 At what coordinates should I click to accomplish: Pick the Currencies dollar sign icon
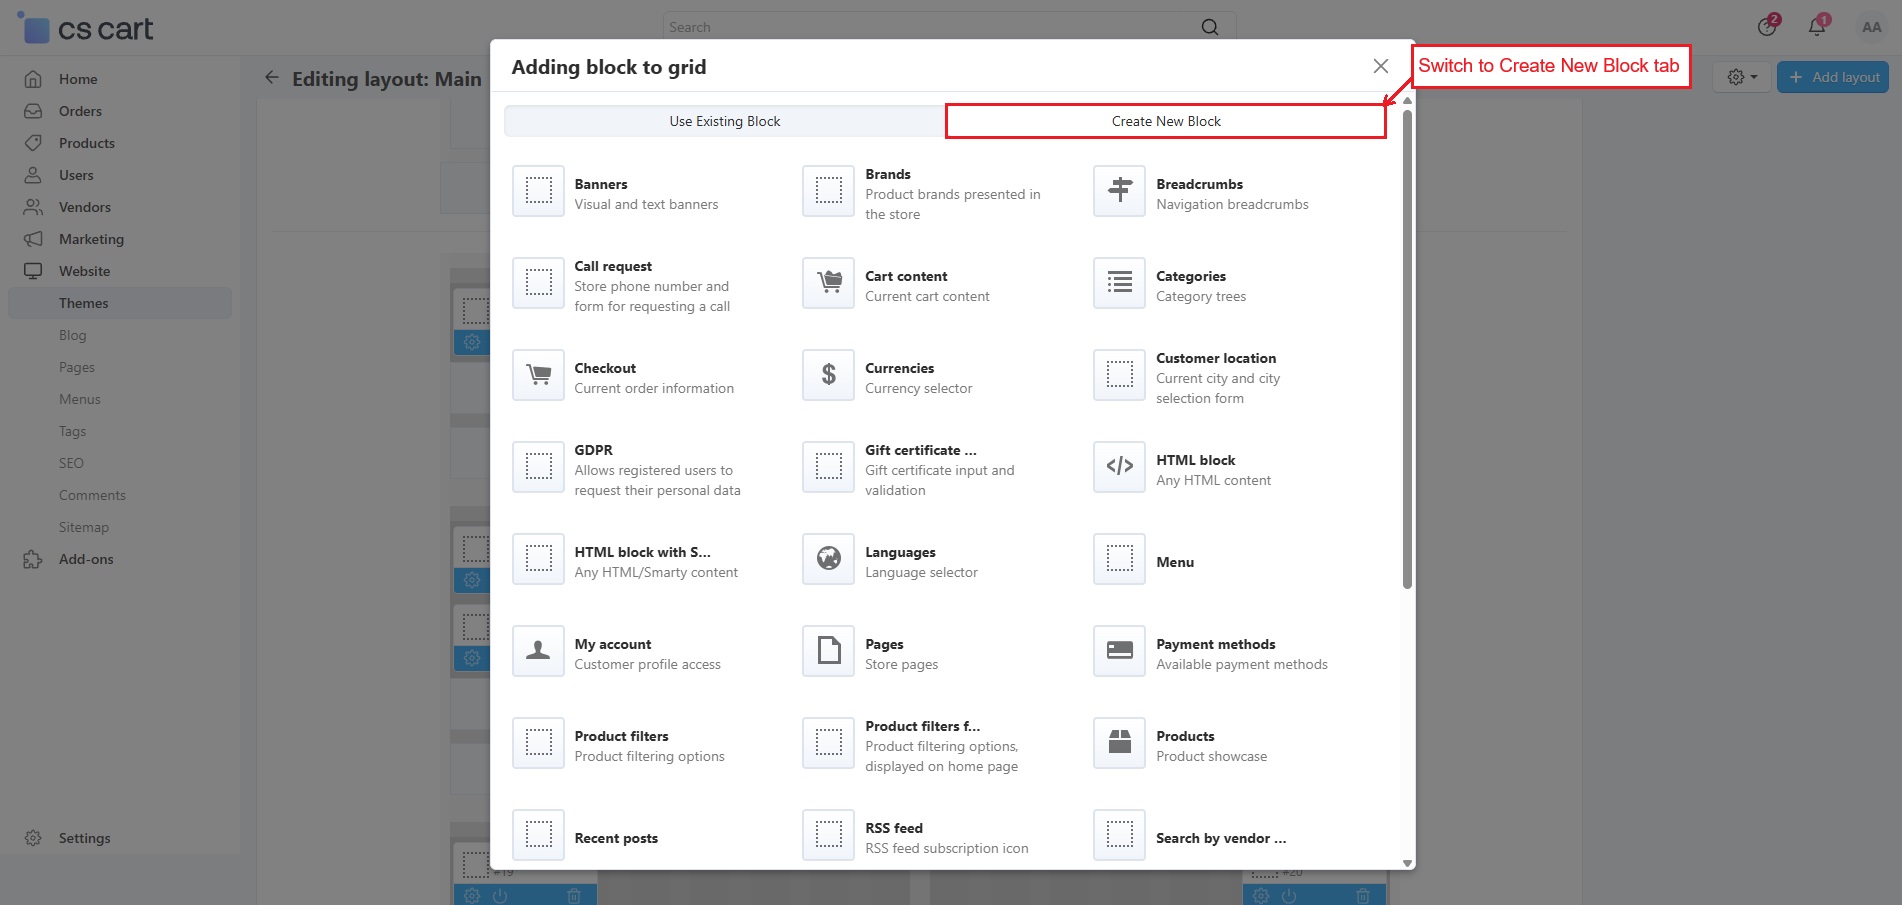pyautogui.click(x=828, y=375)
